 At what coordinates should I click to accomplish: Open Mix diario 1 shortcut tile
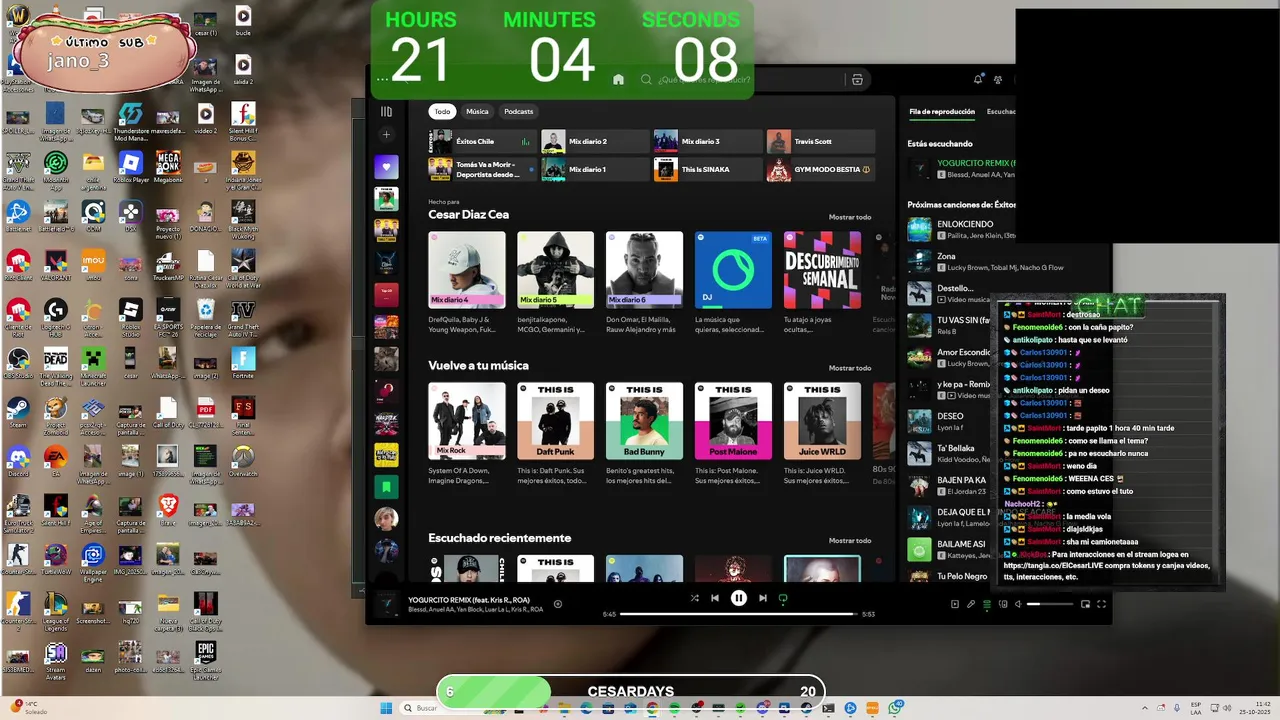[595, 169]
